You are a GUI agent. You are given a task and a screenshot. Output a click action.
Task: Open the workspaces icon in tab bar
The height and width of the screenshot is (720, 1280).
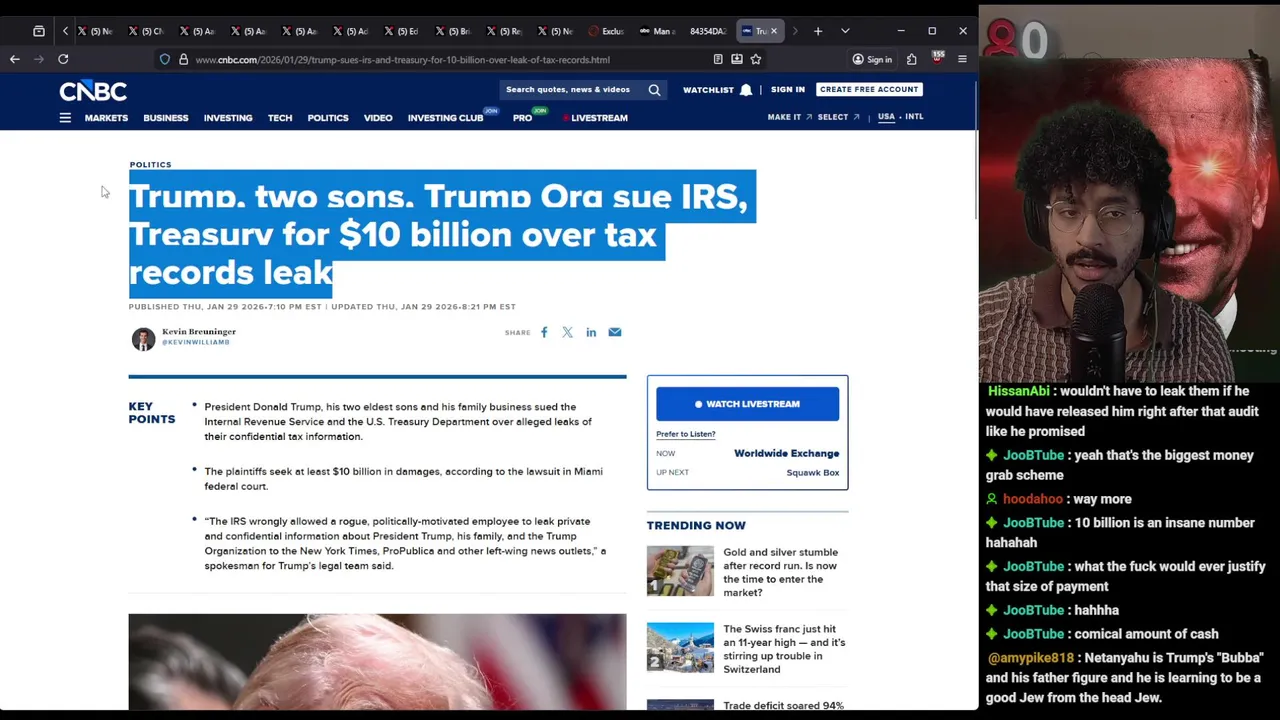coord(39,31)
